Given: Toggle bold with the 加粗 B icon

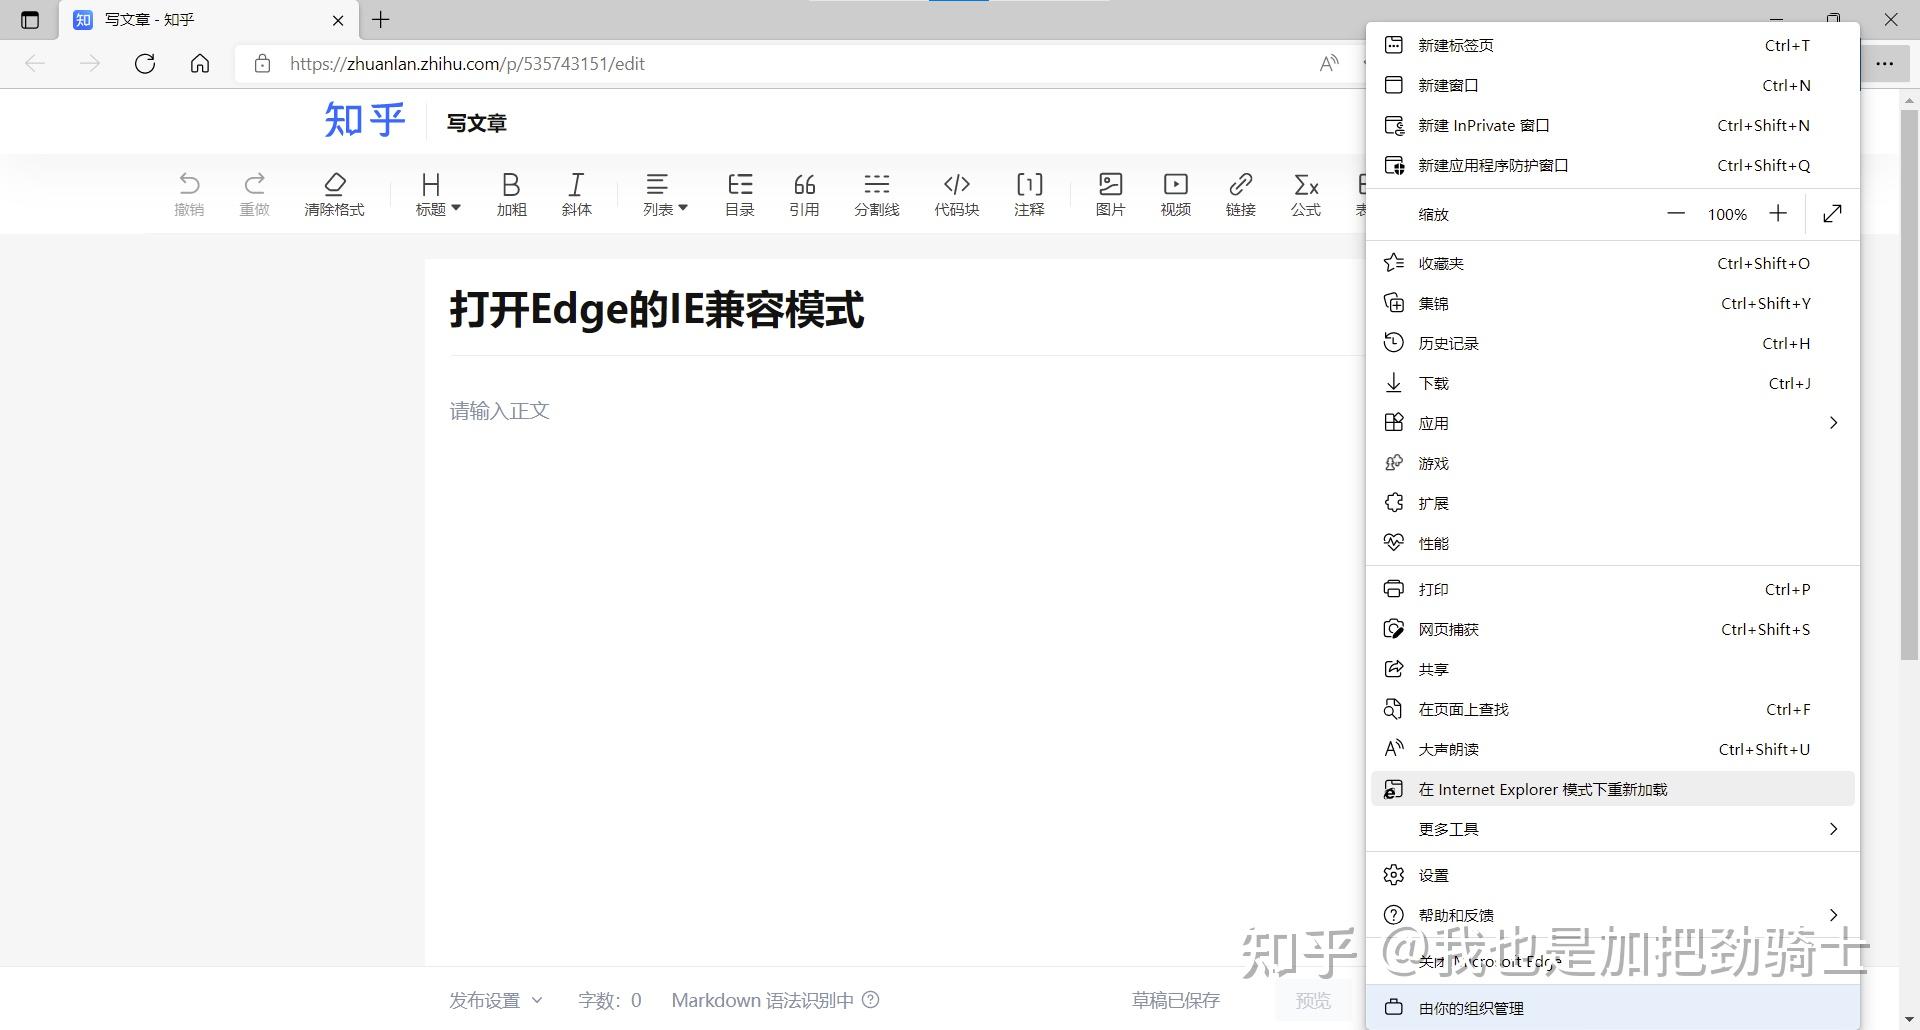Looking at the screenshot, I should coord(511,194).
